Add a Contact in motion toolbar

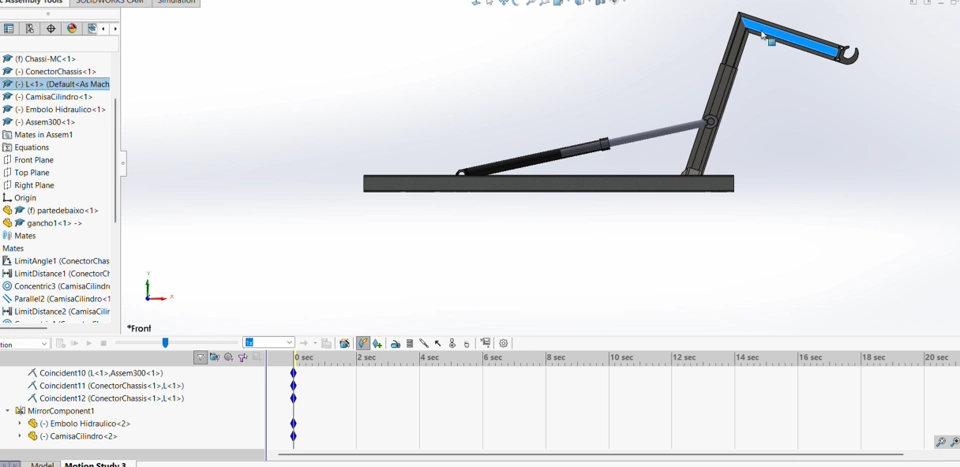pyautogui.click(x=452, y=343)
